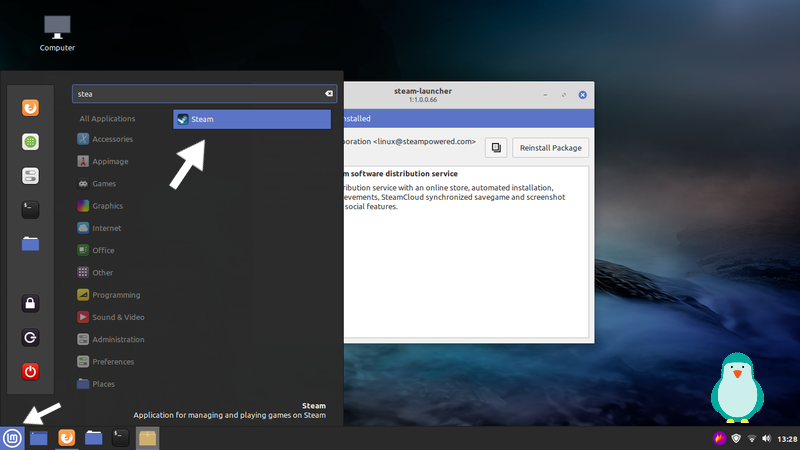Launch Software Manager from the favorites sidebar
The height and width of the screenshot is (450, 800).
(x=30, y=142)
